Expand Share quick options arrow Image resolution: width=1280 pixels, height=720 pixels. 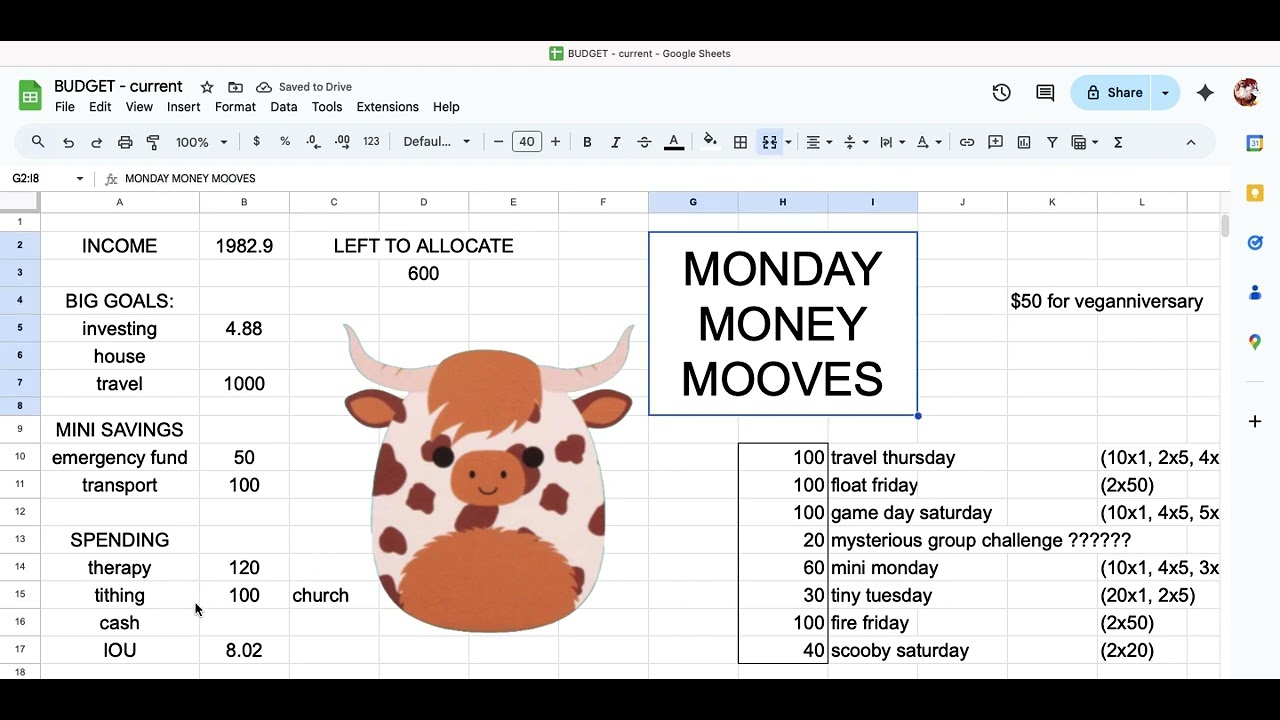[1166, 93]
